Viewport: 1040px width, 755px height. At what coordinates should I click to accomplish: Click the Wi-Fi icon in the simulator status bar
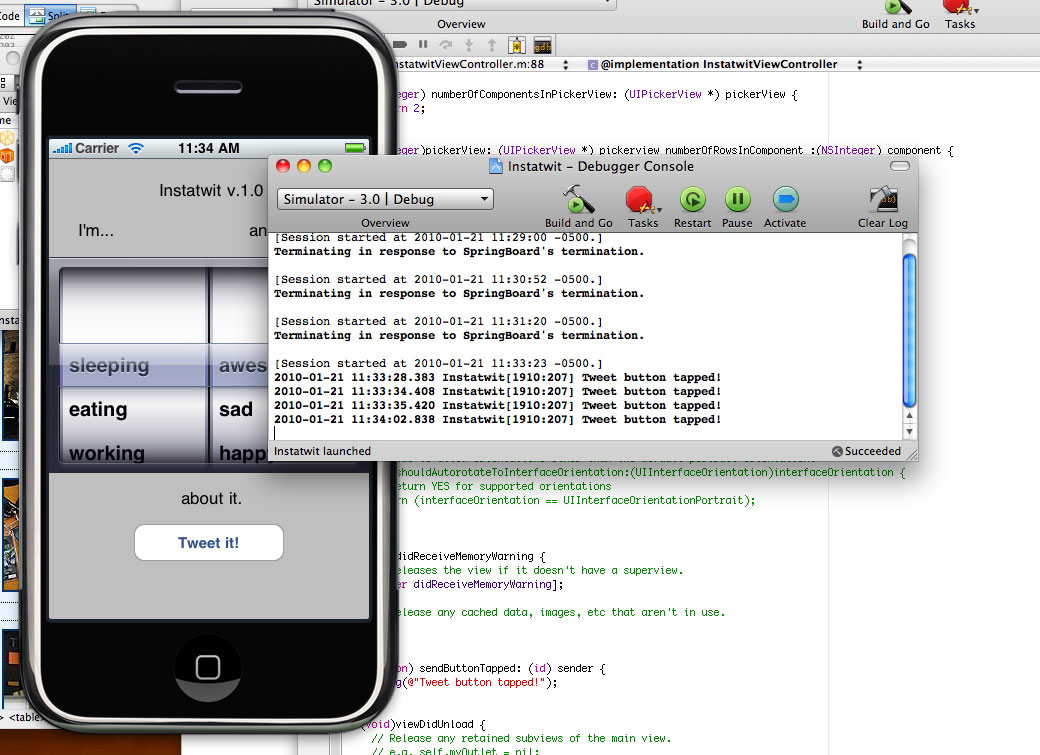pos(136,149)
